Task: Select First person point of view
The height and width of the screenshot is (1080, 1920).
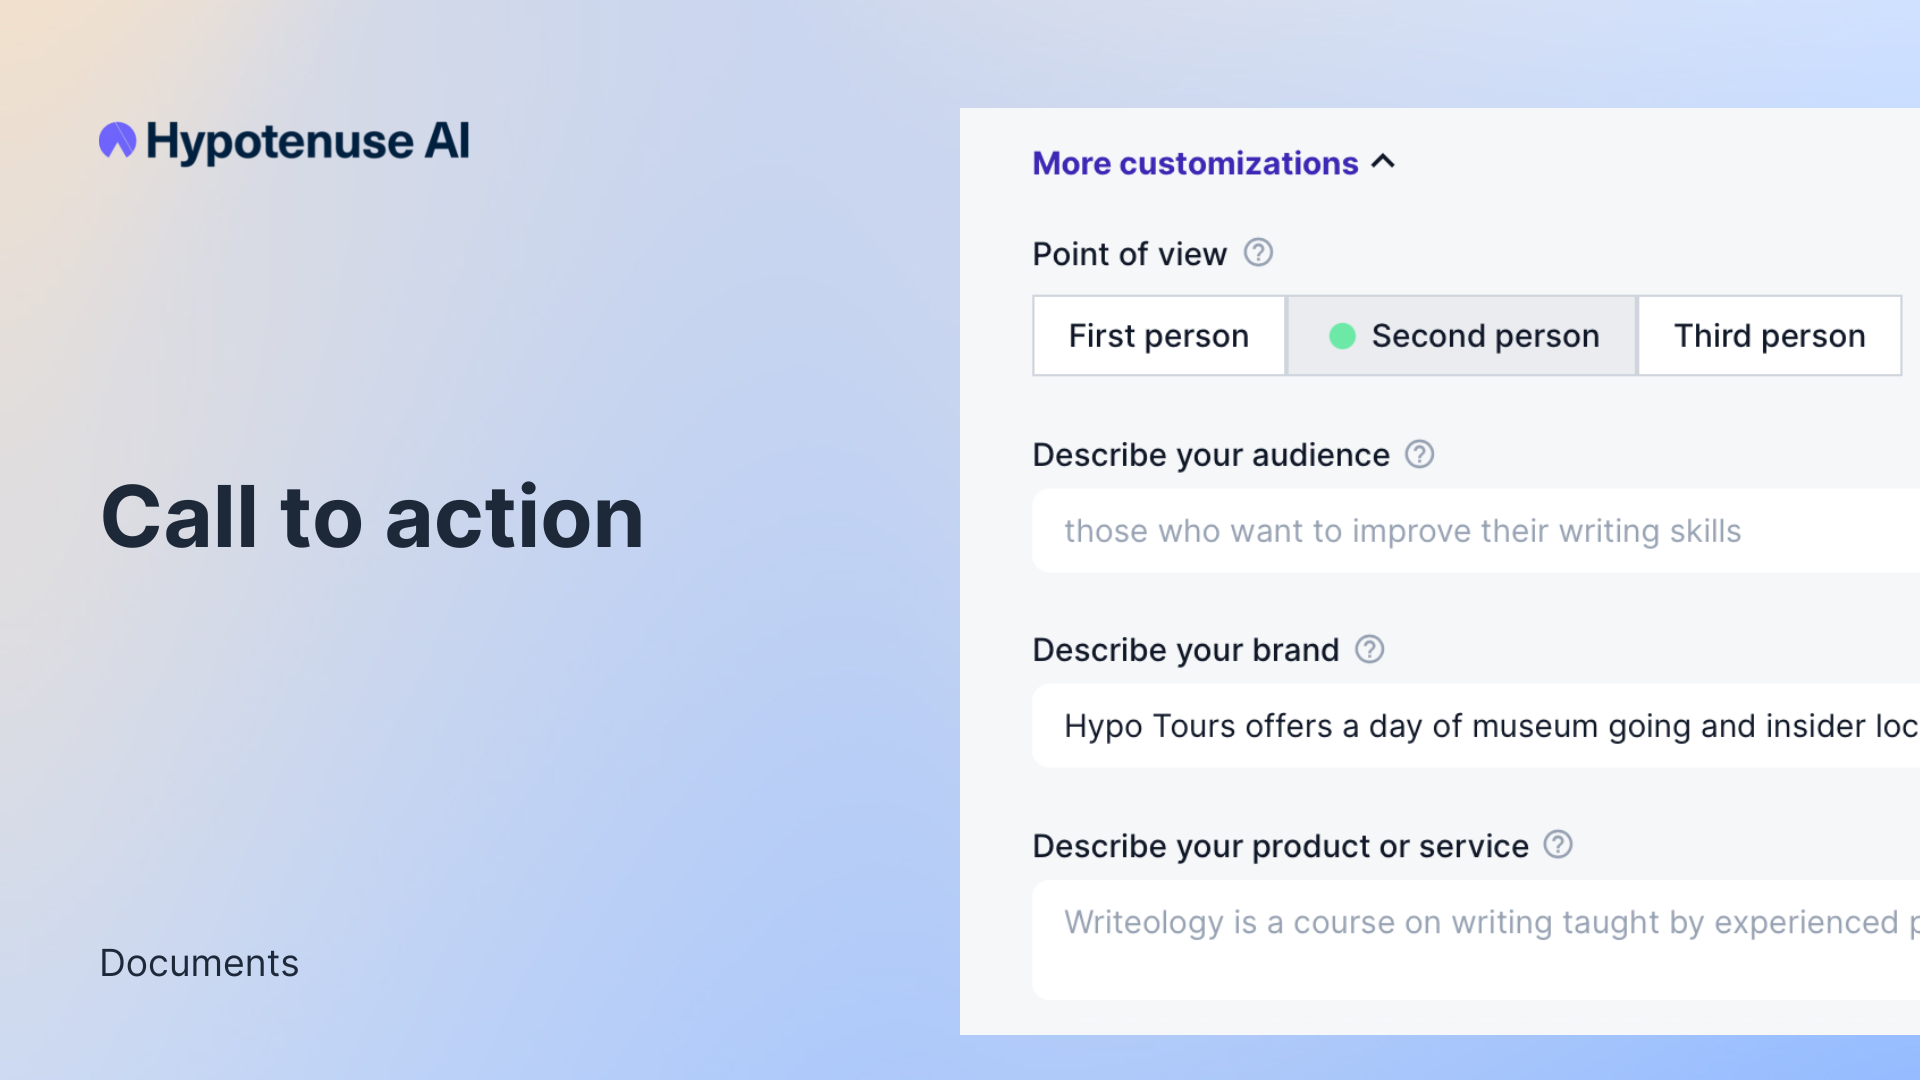Action: (1158, 336)
